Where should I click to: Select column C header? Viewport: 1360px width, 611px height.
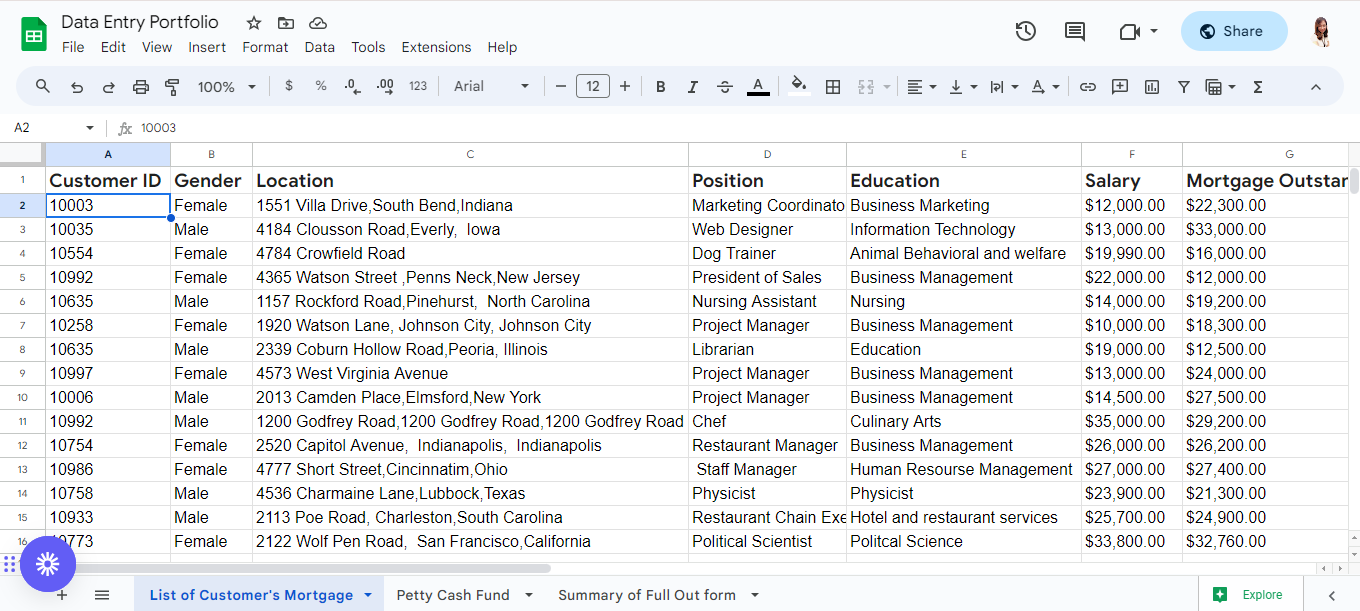tap(470, 154)
